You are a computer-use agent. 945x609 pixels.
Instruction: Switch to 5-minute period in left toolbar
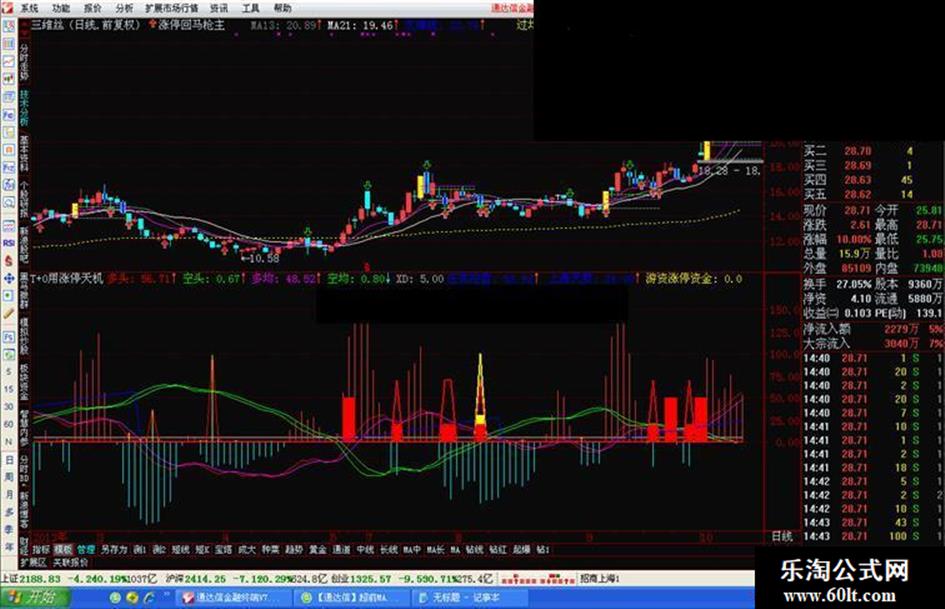click(x=8, y=371)
